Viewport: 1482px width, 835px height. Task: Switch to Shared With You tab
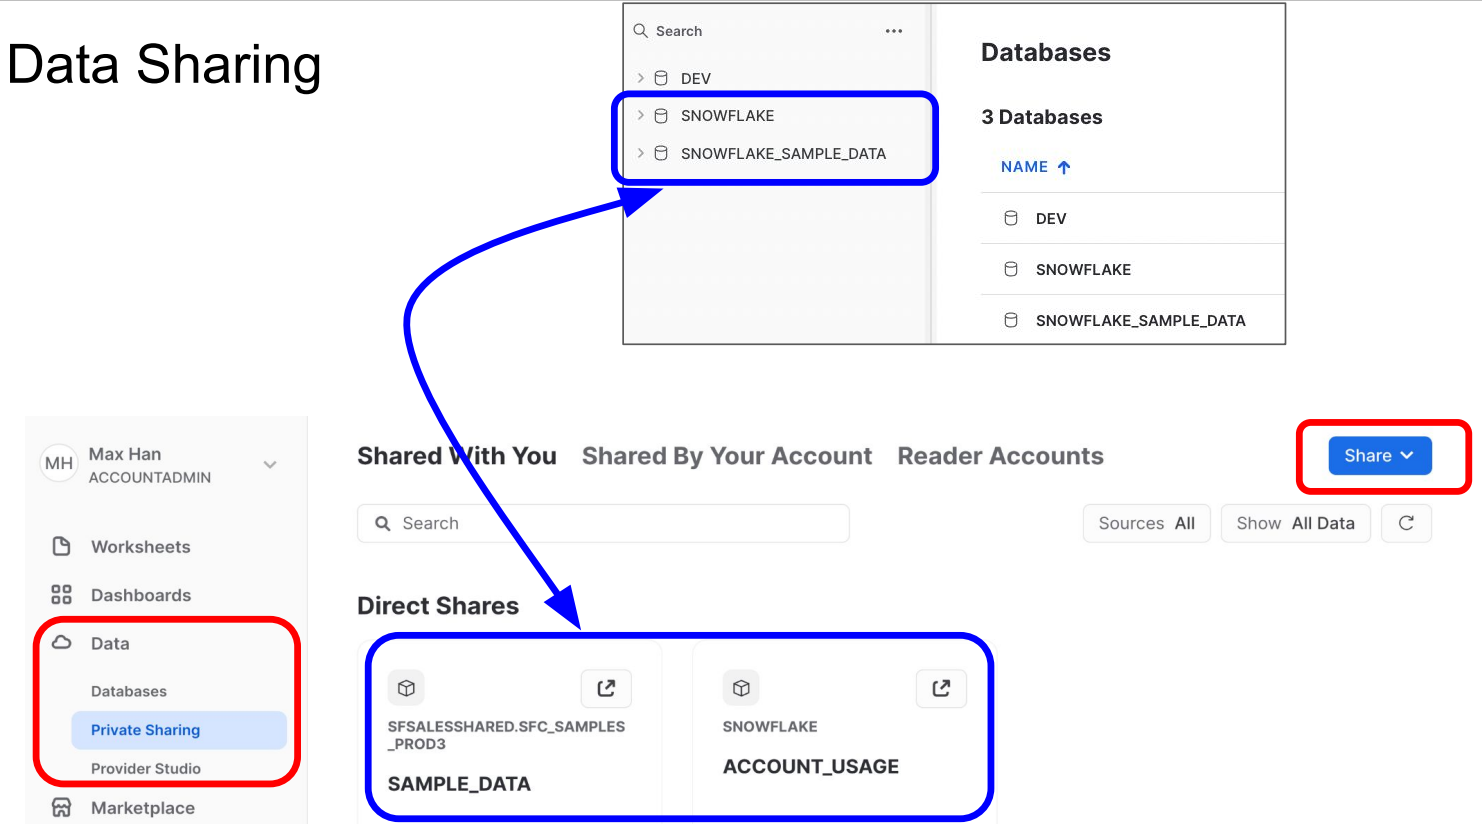point(457,456)
